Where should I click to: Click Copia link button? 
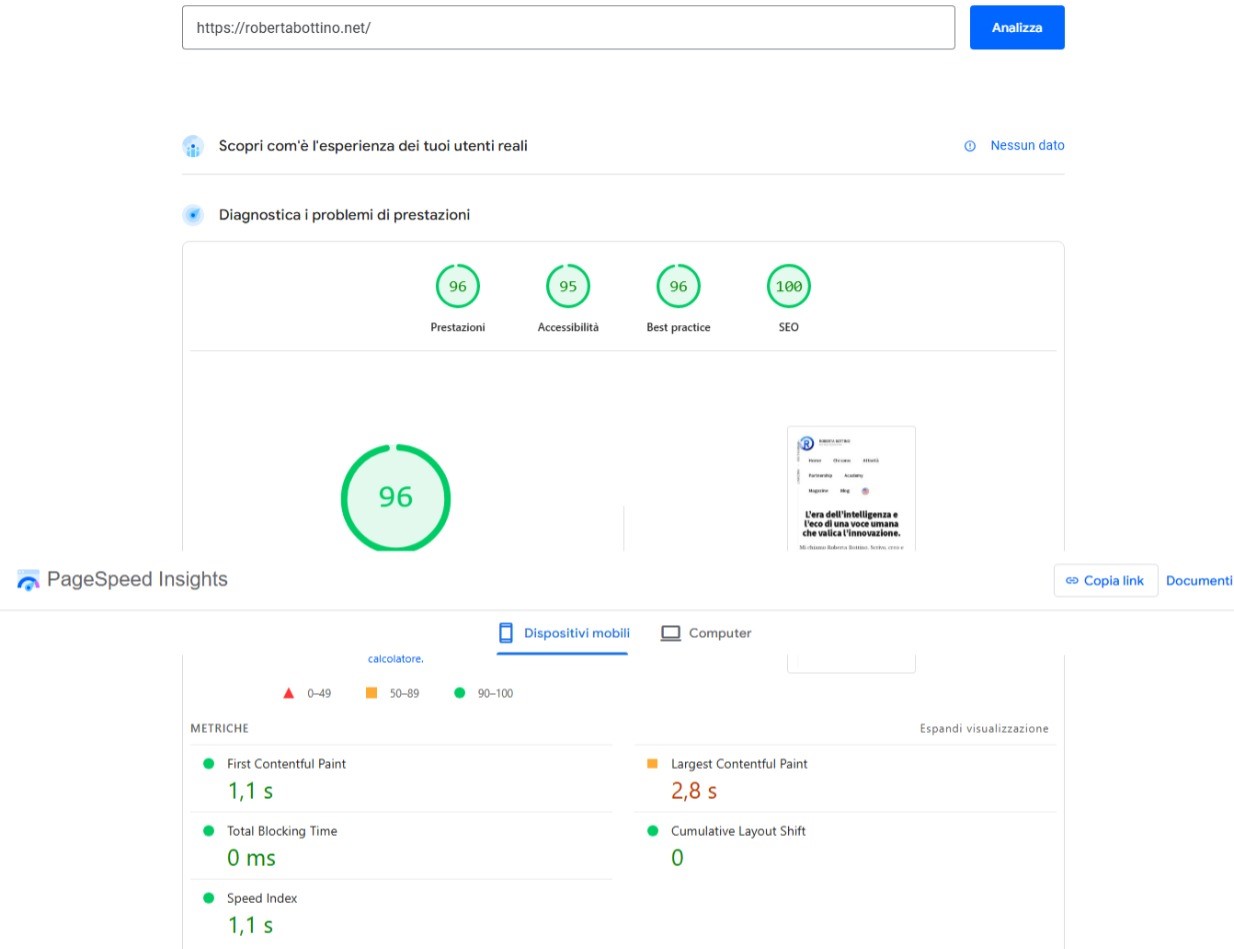coord(1105,580)
